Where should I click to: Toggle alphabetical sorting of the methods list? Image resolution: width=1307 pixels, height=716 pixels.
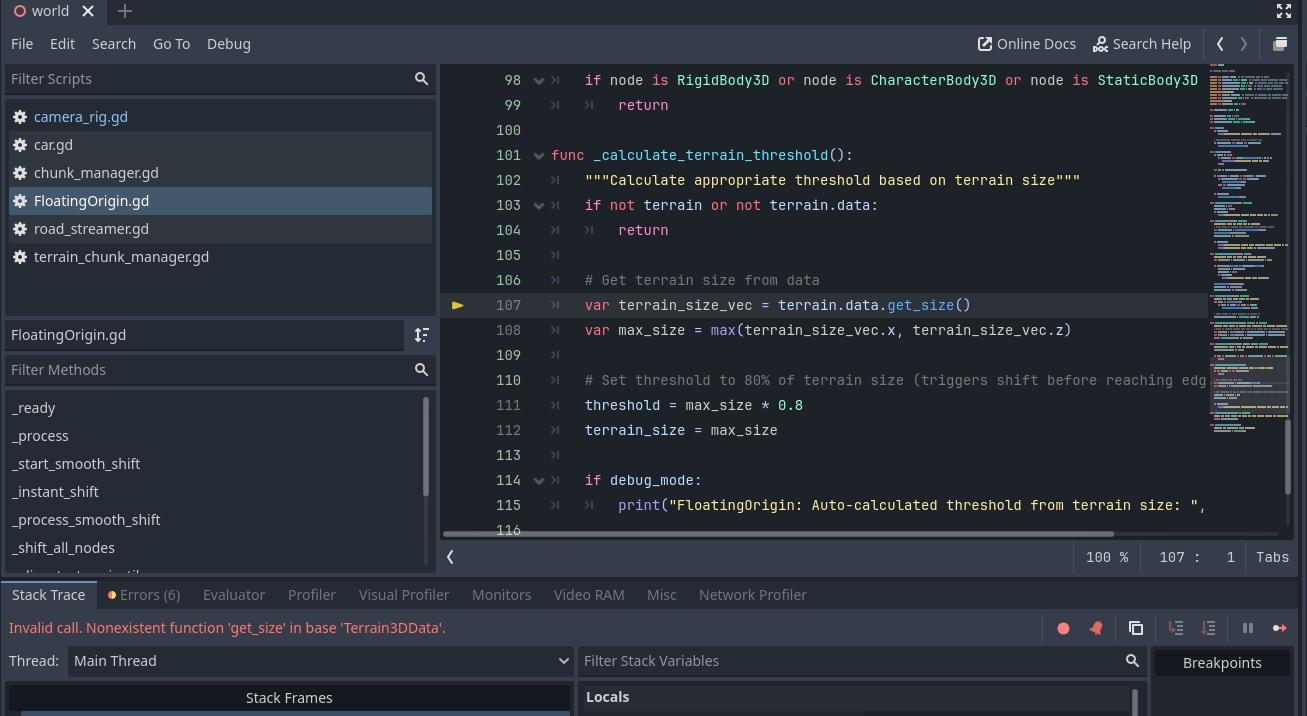(422, 335)
